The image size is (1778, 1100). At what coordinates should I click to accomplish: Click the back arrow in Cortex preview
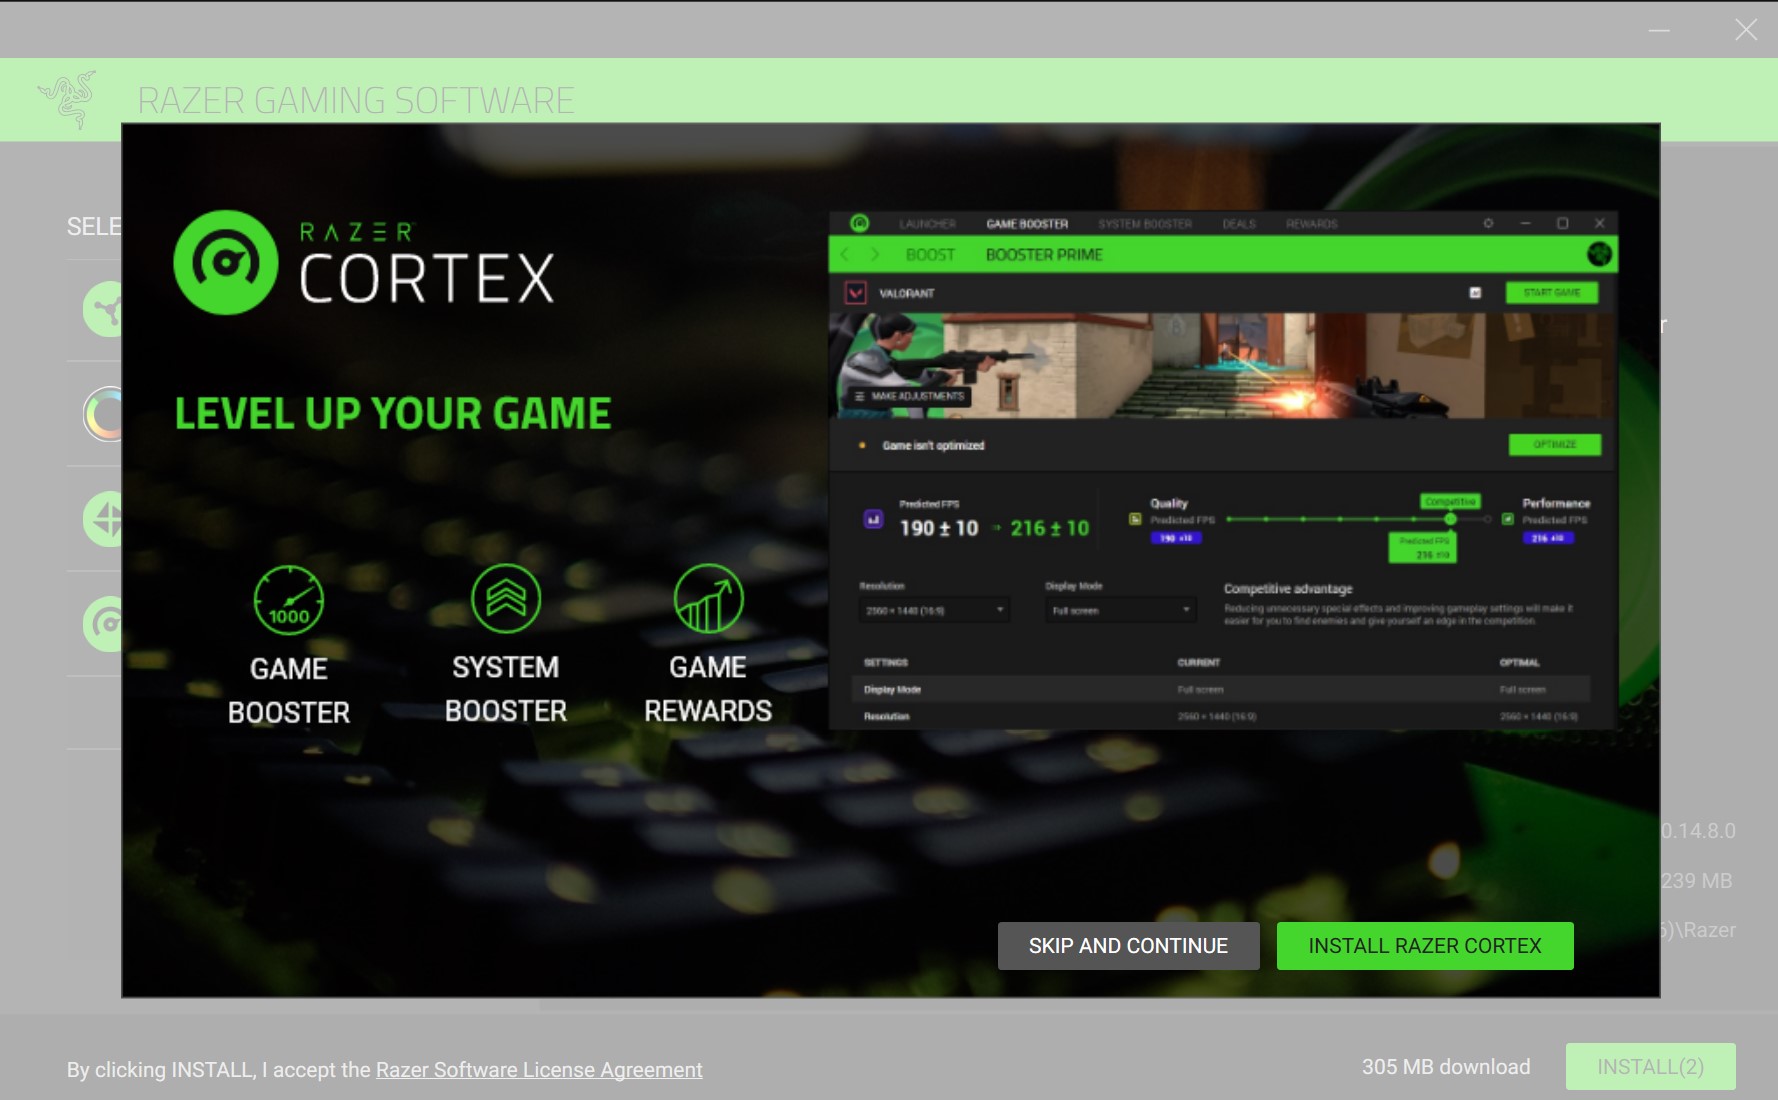(845, 255)
